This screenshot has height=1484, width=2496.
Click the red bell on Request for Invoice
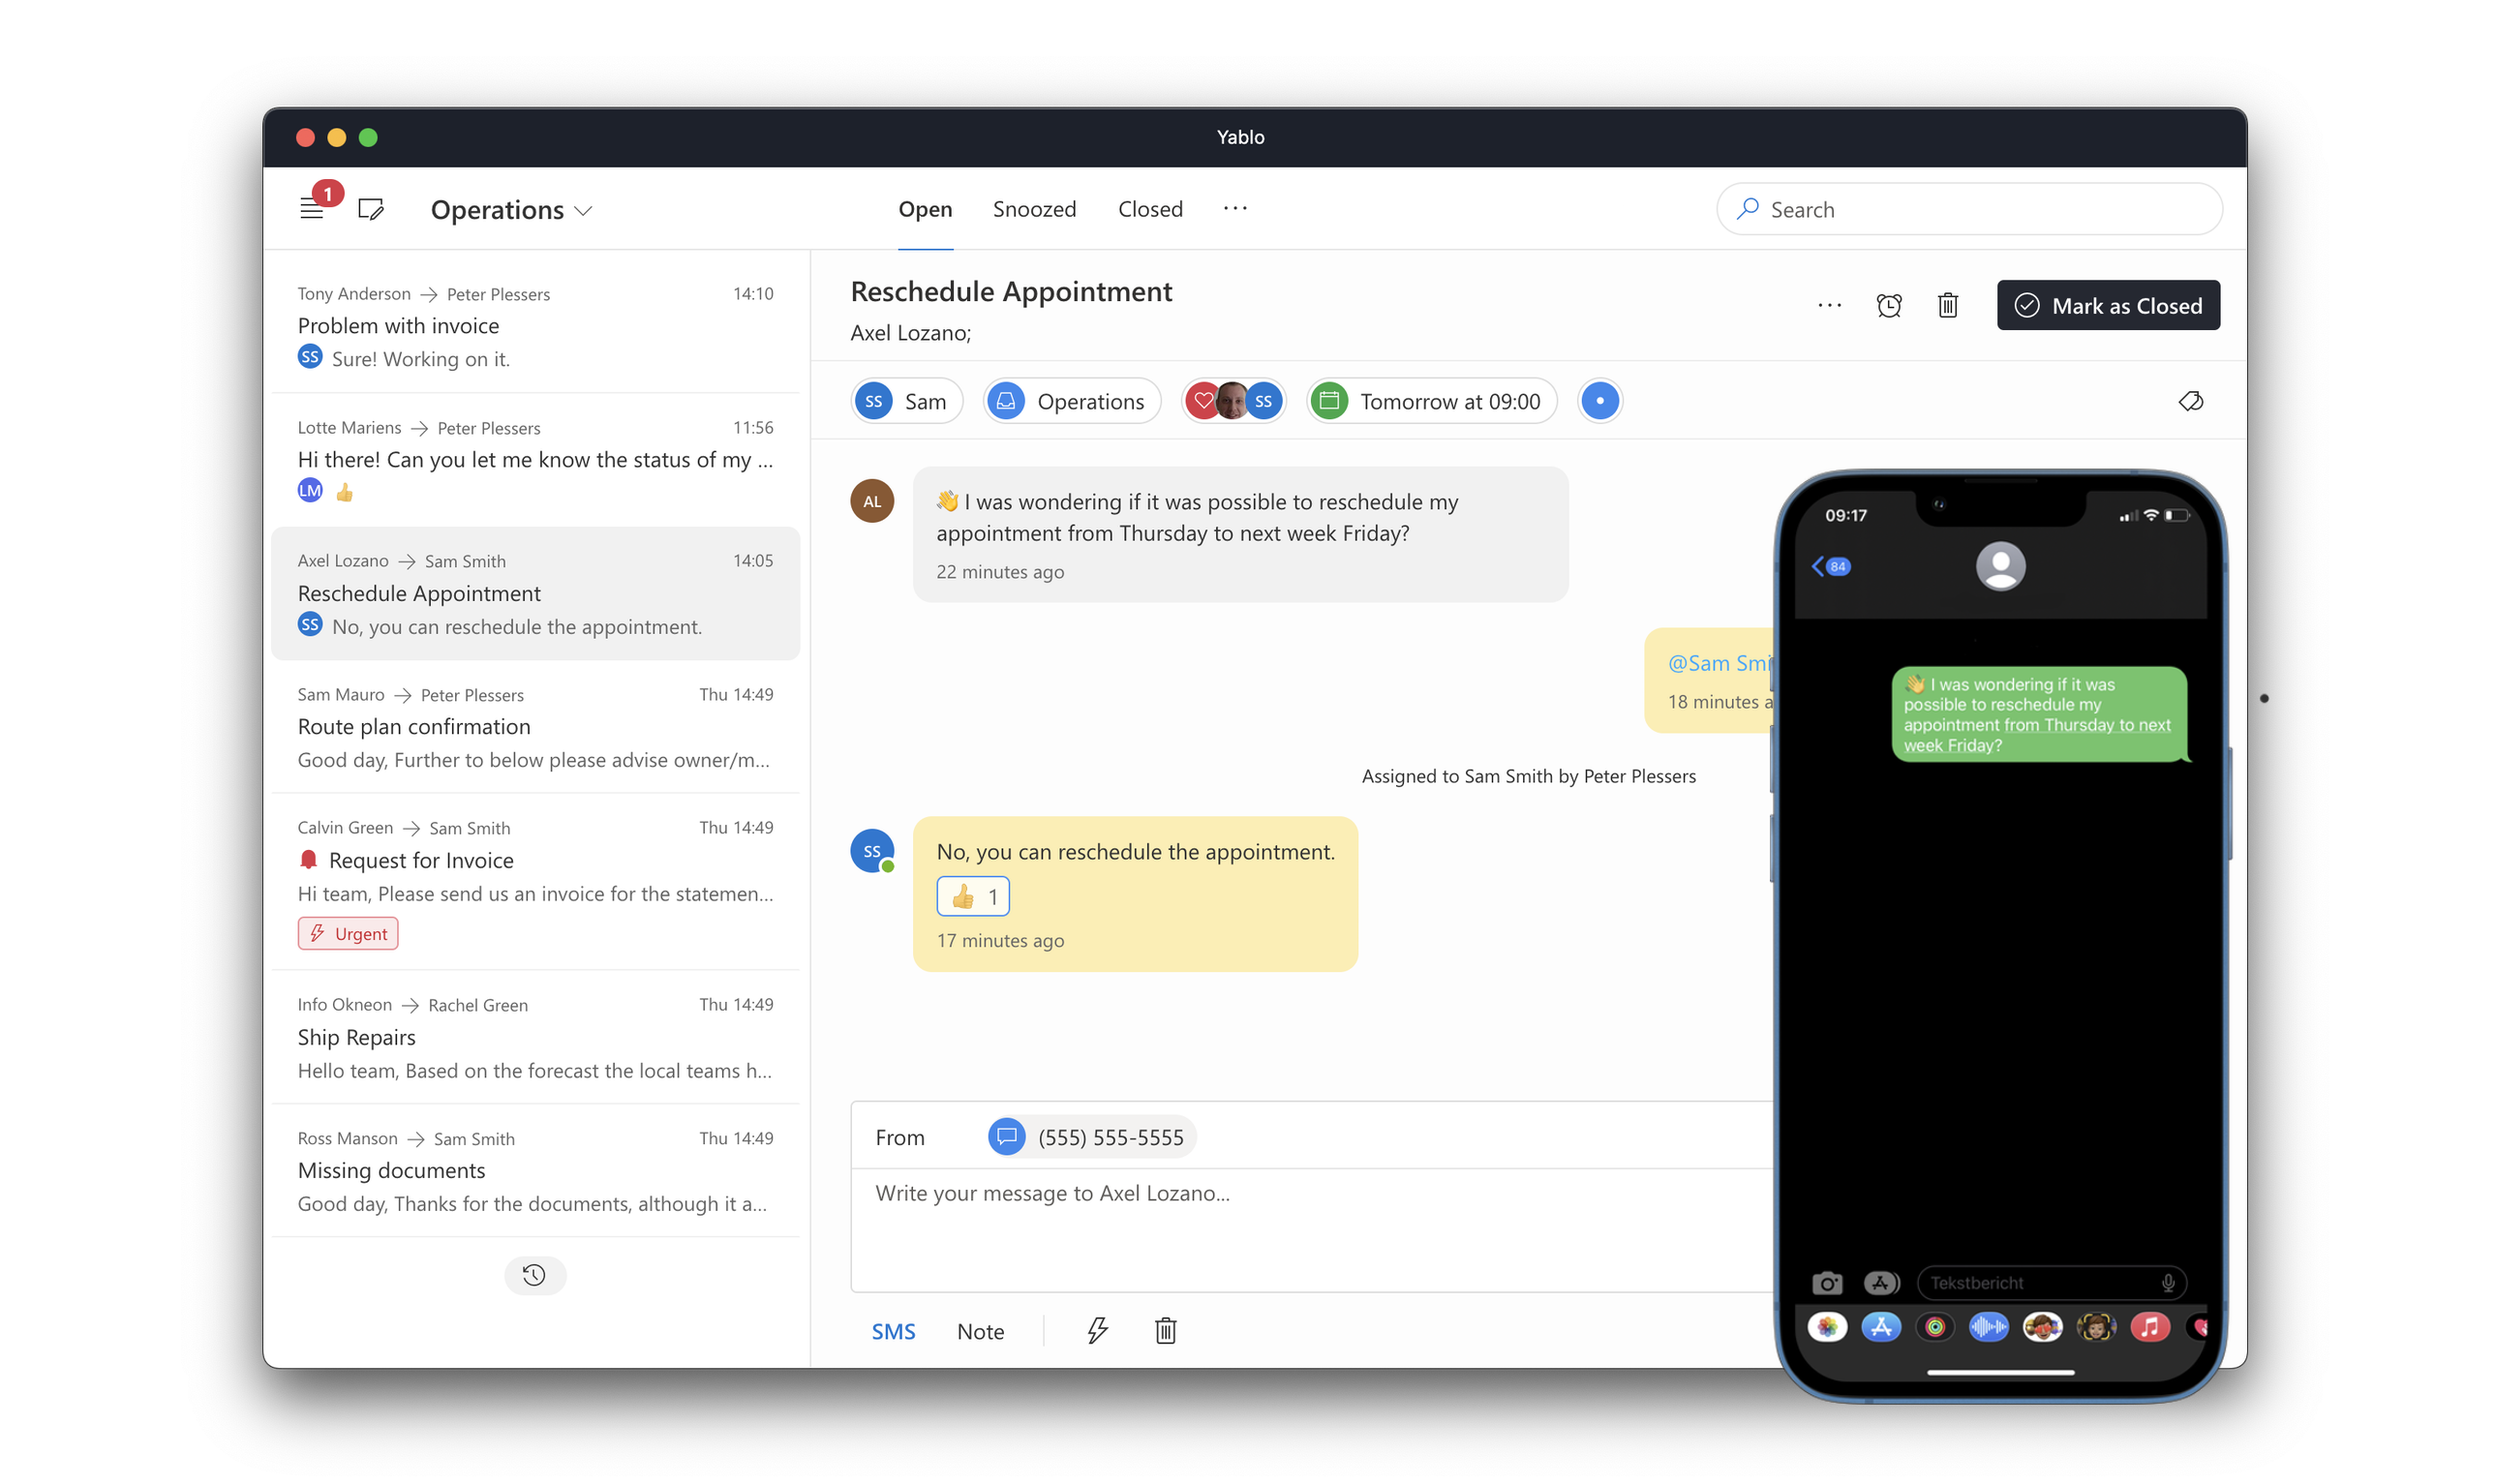[308, 860]
